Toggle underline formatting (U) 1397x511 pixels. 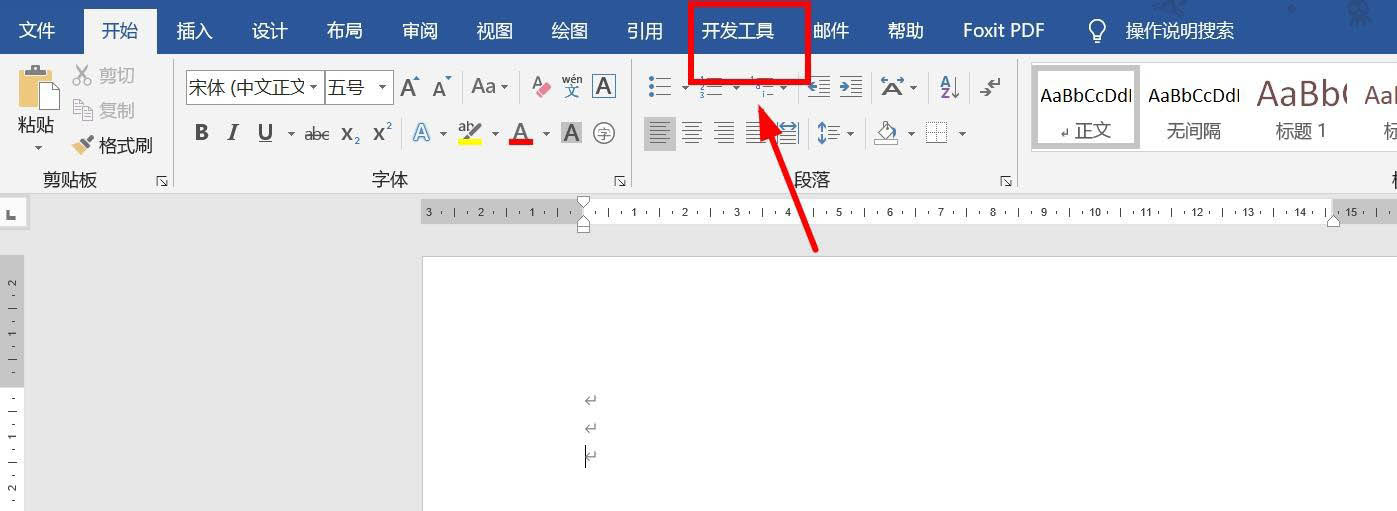click(265, 133)
